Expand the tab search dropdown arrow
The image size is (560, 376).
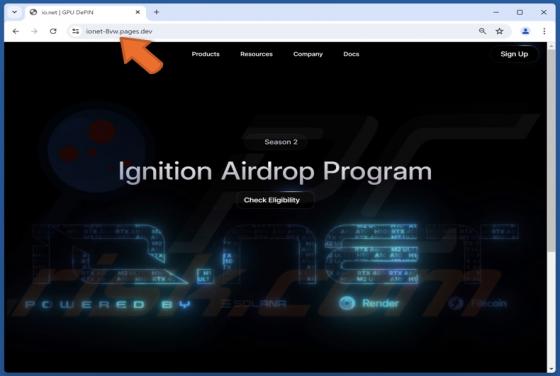pyautogui.click(x=14, y=12)
